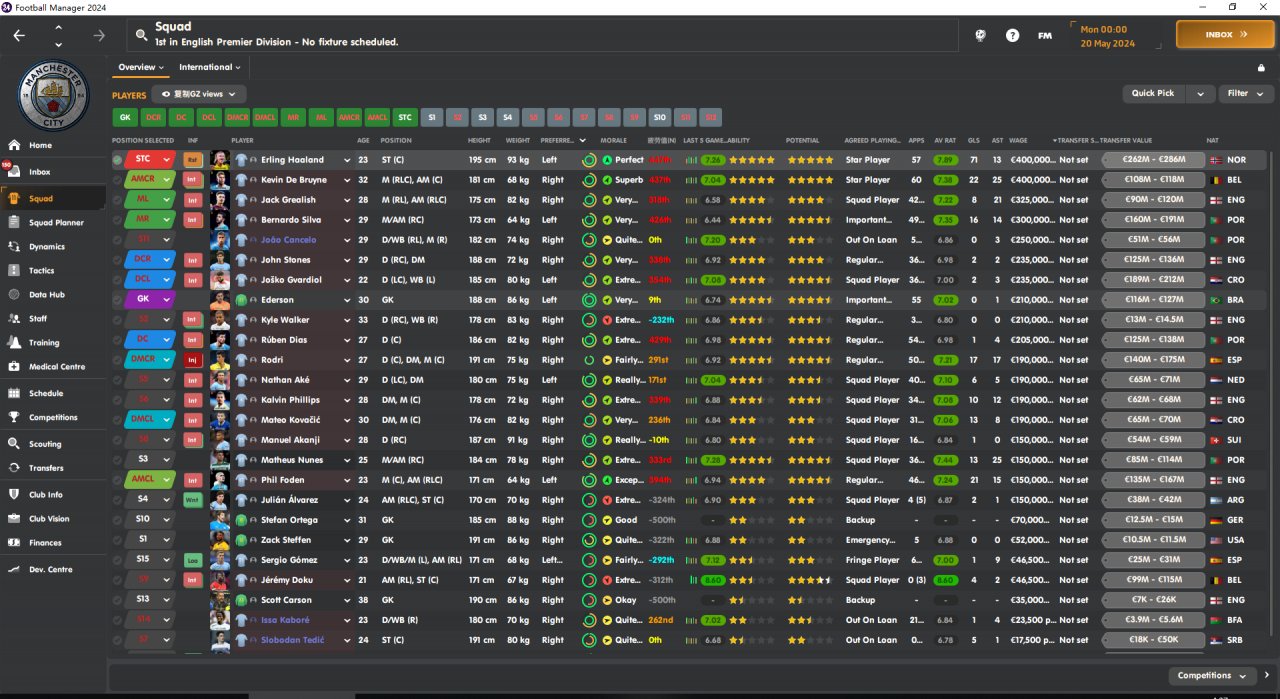This screenshot has height=699, width=1280.
Task: Open Bernardo Silva's player profile
Action: click(x=292, y=220)
